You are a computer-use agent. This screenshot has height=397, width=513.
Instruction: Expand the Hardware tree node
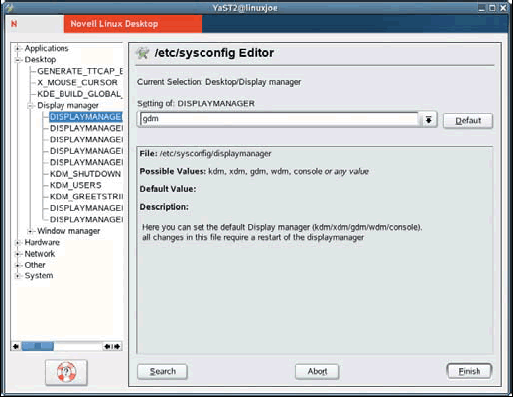pos(18,243)
